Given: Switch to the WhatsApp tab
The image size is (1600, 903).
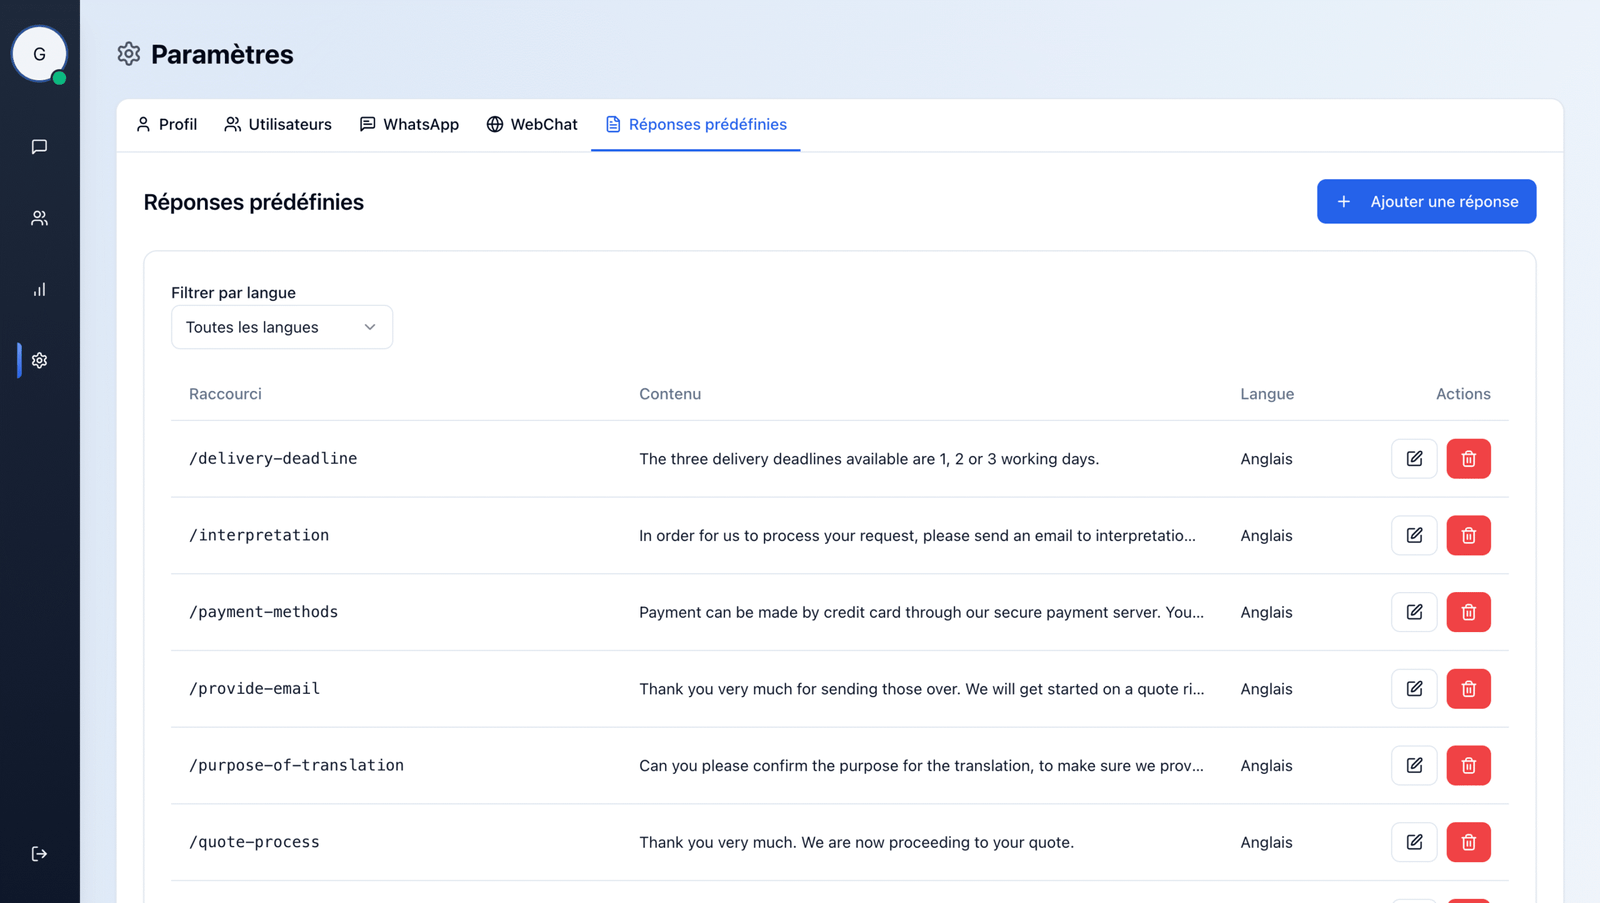Looking at the screenshot, I should [409, 124].
